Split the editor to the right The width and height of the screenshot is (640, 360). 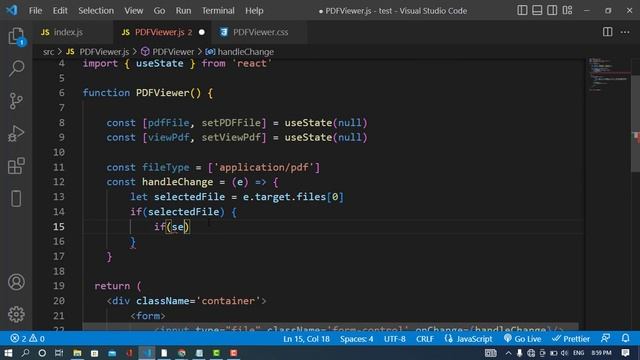[x=607, y=32]
